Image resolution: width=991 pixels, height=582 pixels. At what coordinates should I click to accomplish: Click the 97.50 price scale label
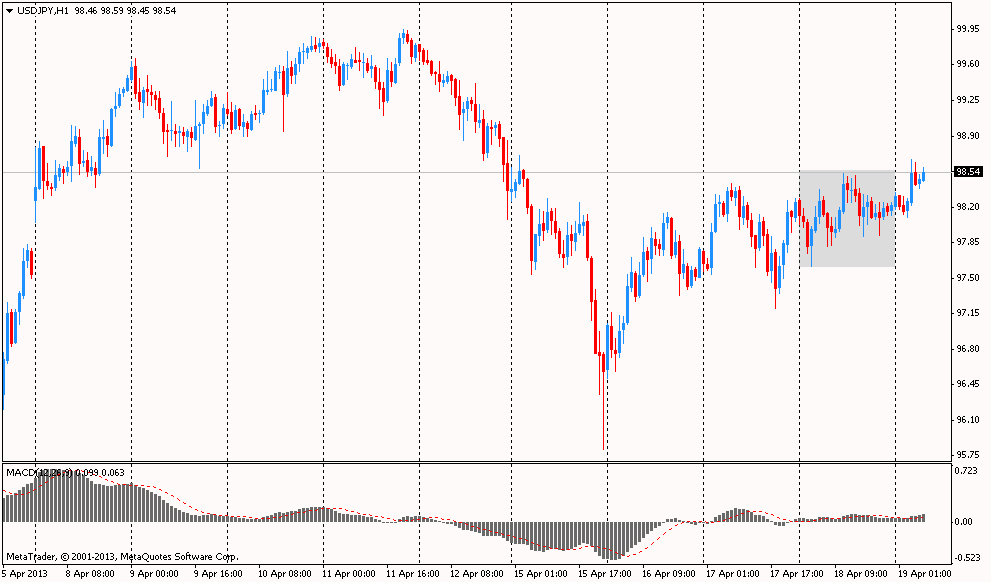967,278
